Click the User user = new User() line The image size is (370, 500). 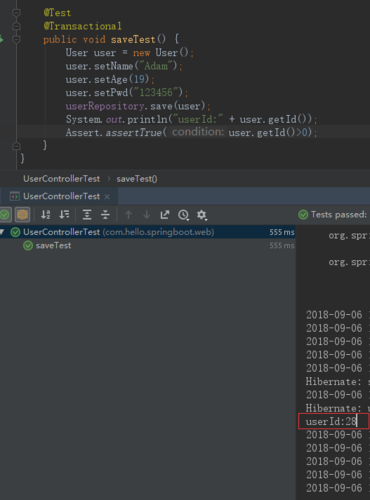pyautogui.click(x=129, y=53)
